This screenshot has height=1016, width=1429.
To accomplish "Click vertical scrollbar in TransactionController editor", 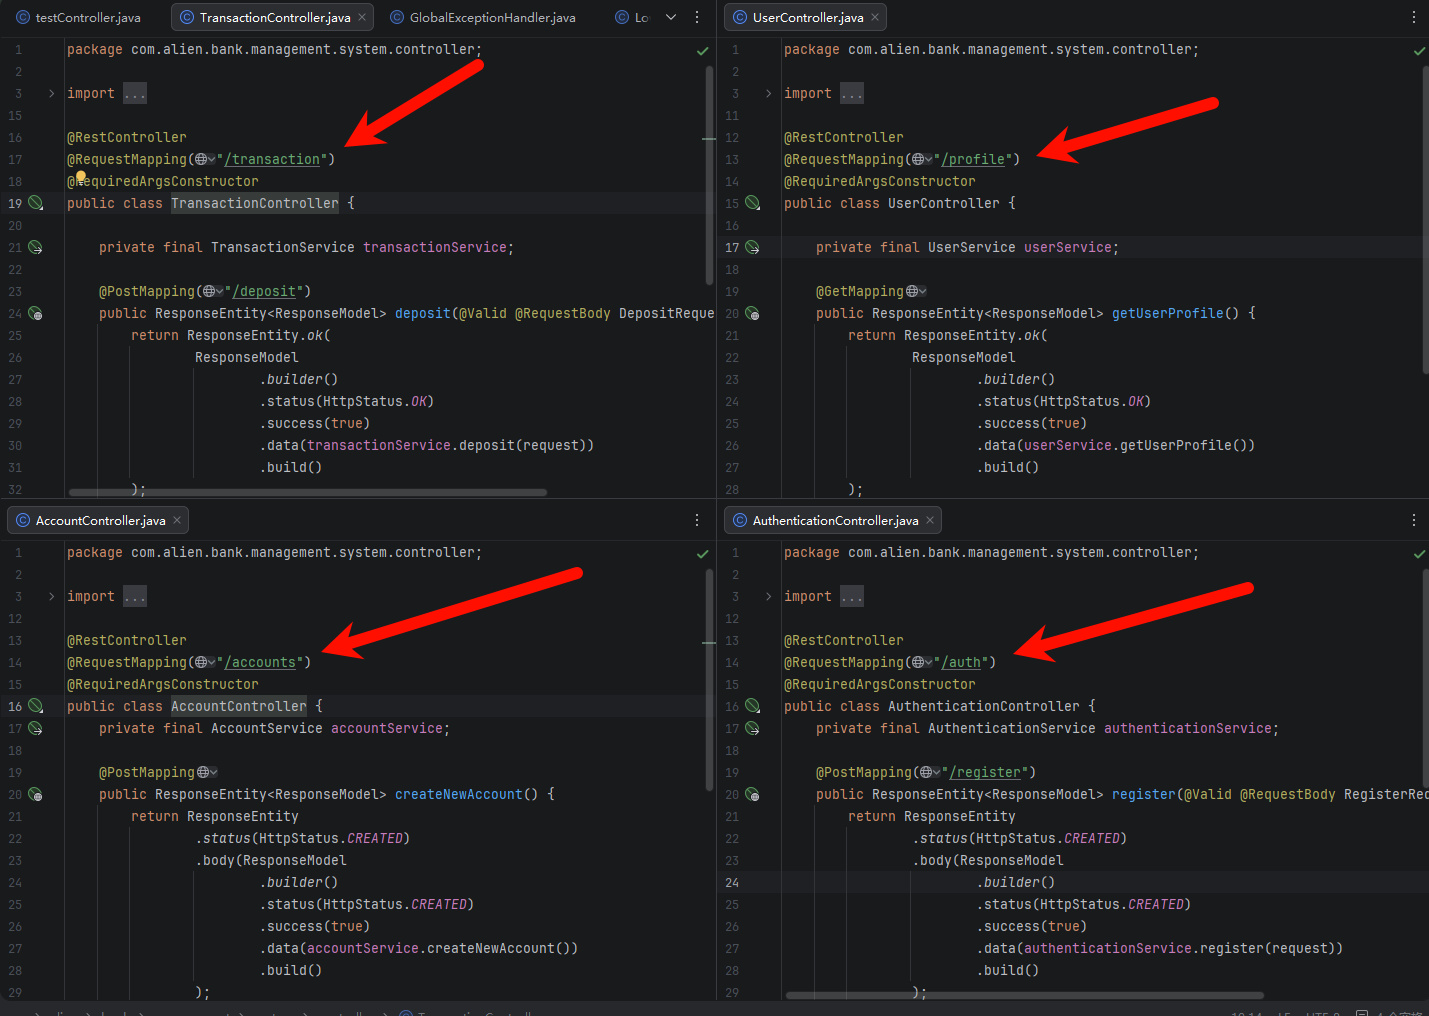I will pos(709,175).
